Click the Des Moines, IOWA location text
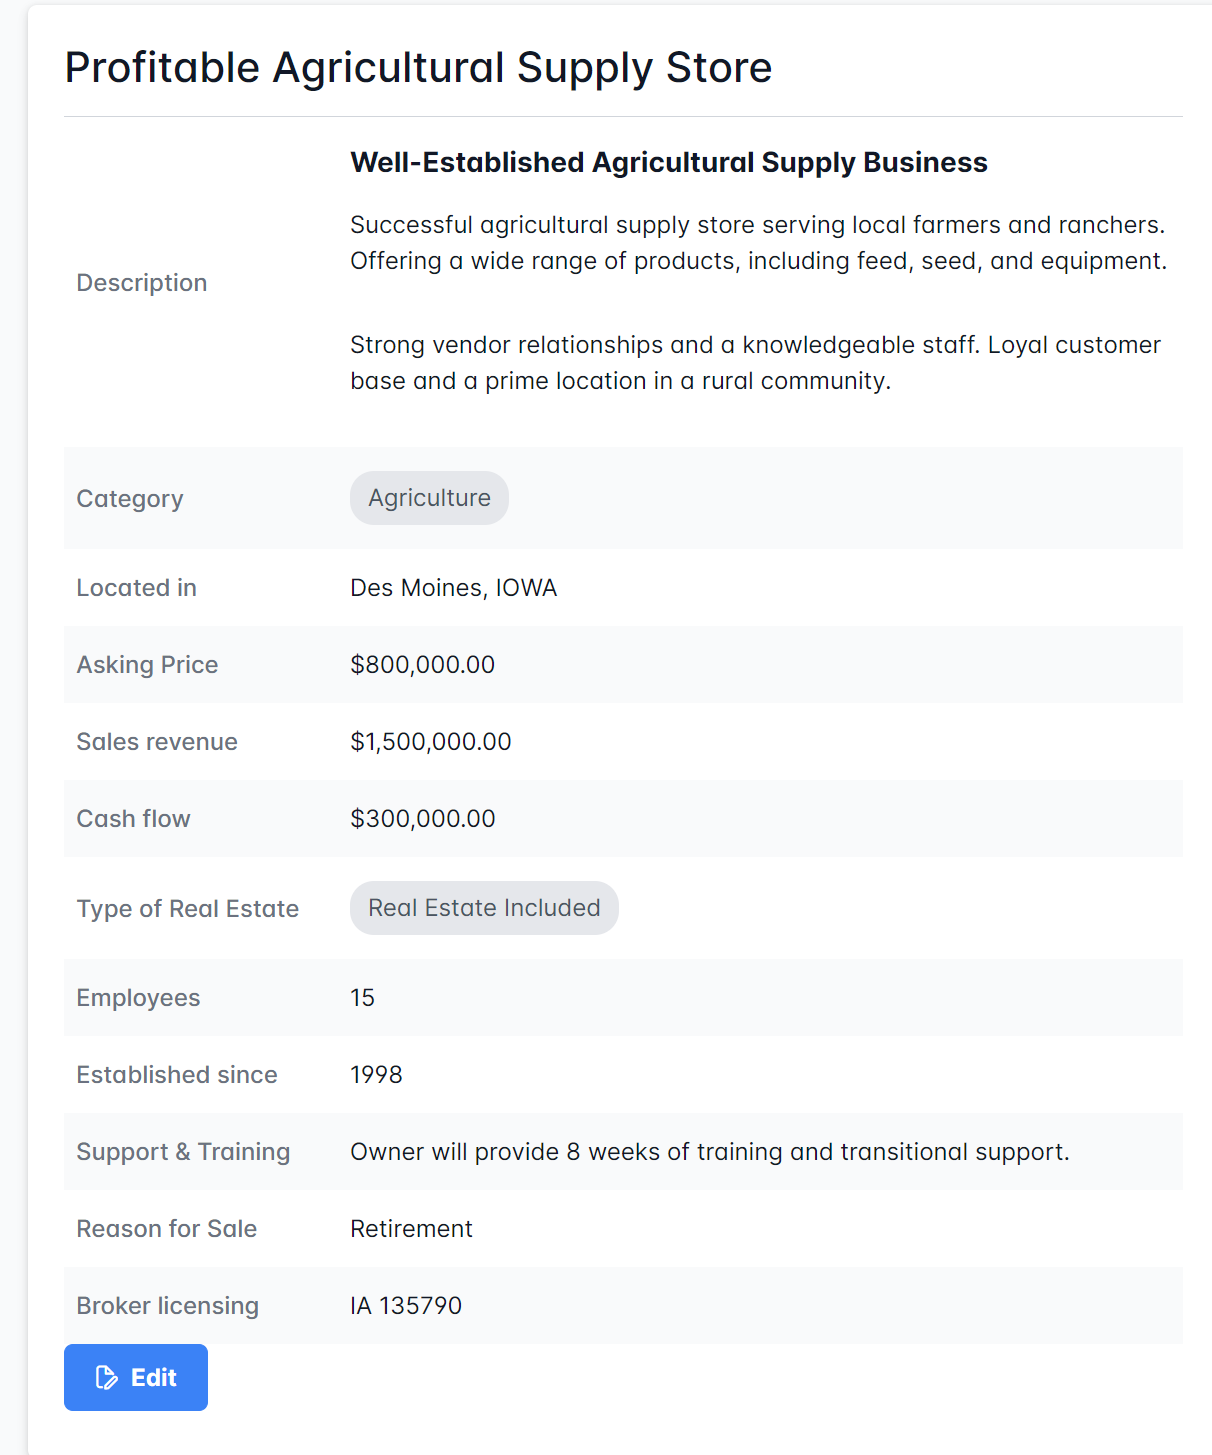 coord(453,588)
